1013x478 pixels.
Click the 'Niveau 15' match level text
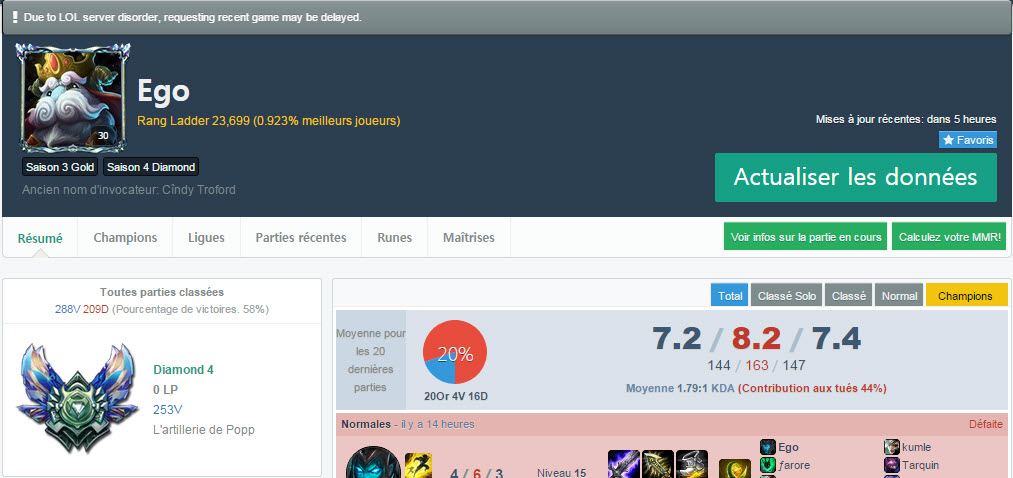[561, 473]
